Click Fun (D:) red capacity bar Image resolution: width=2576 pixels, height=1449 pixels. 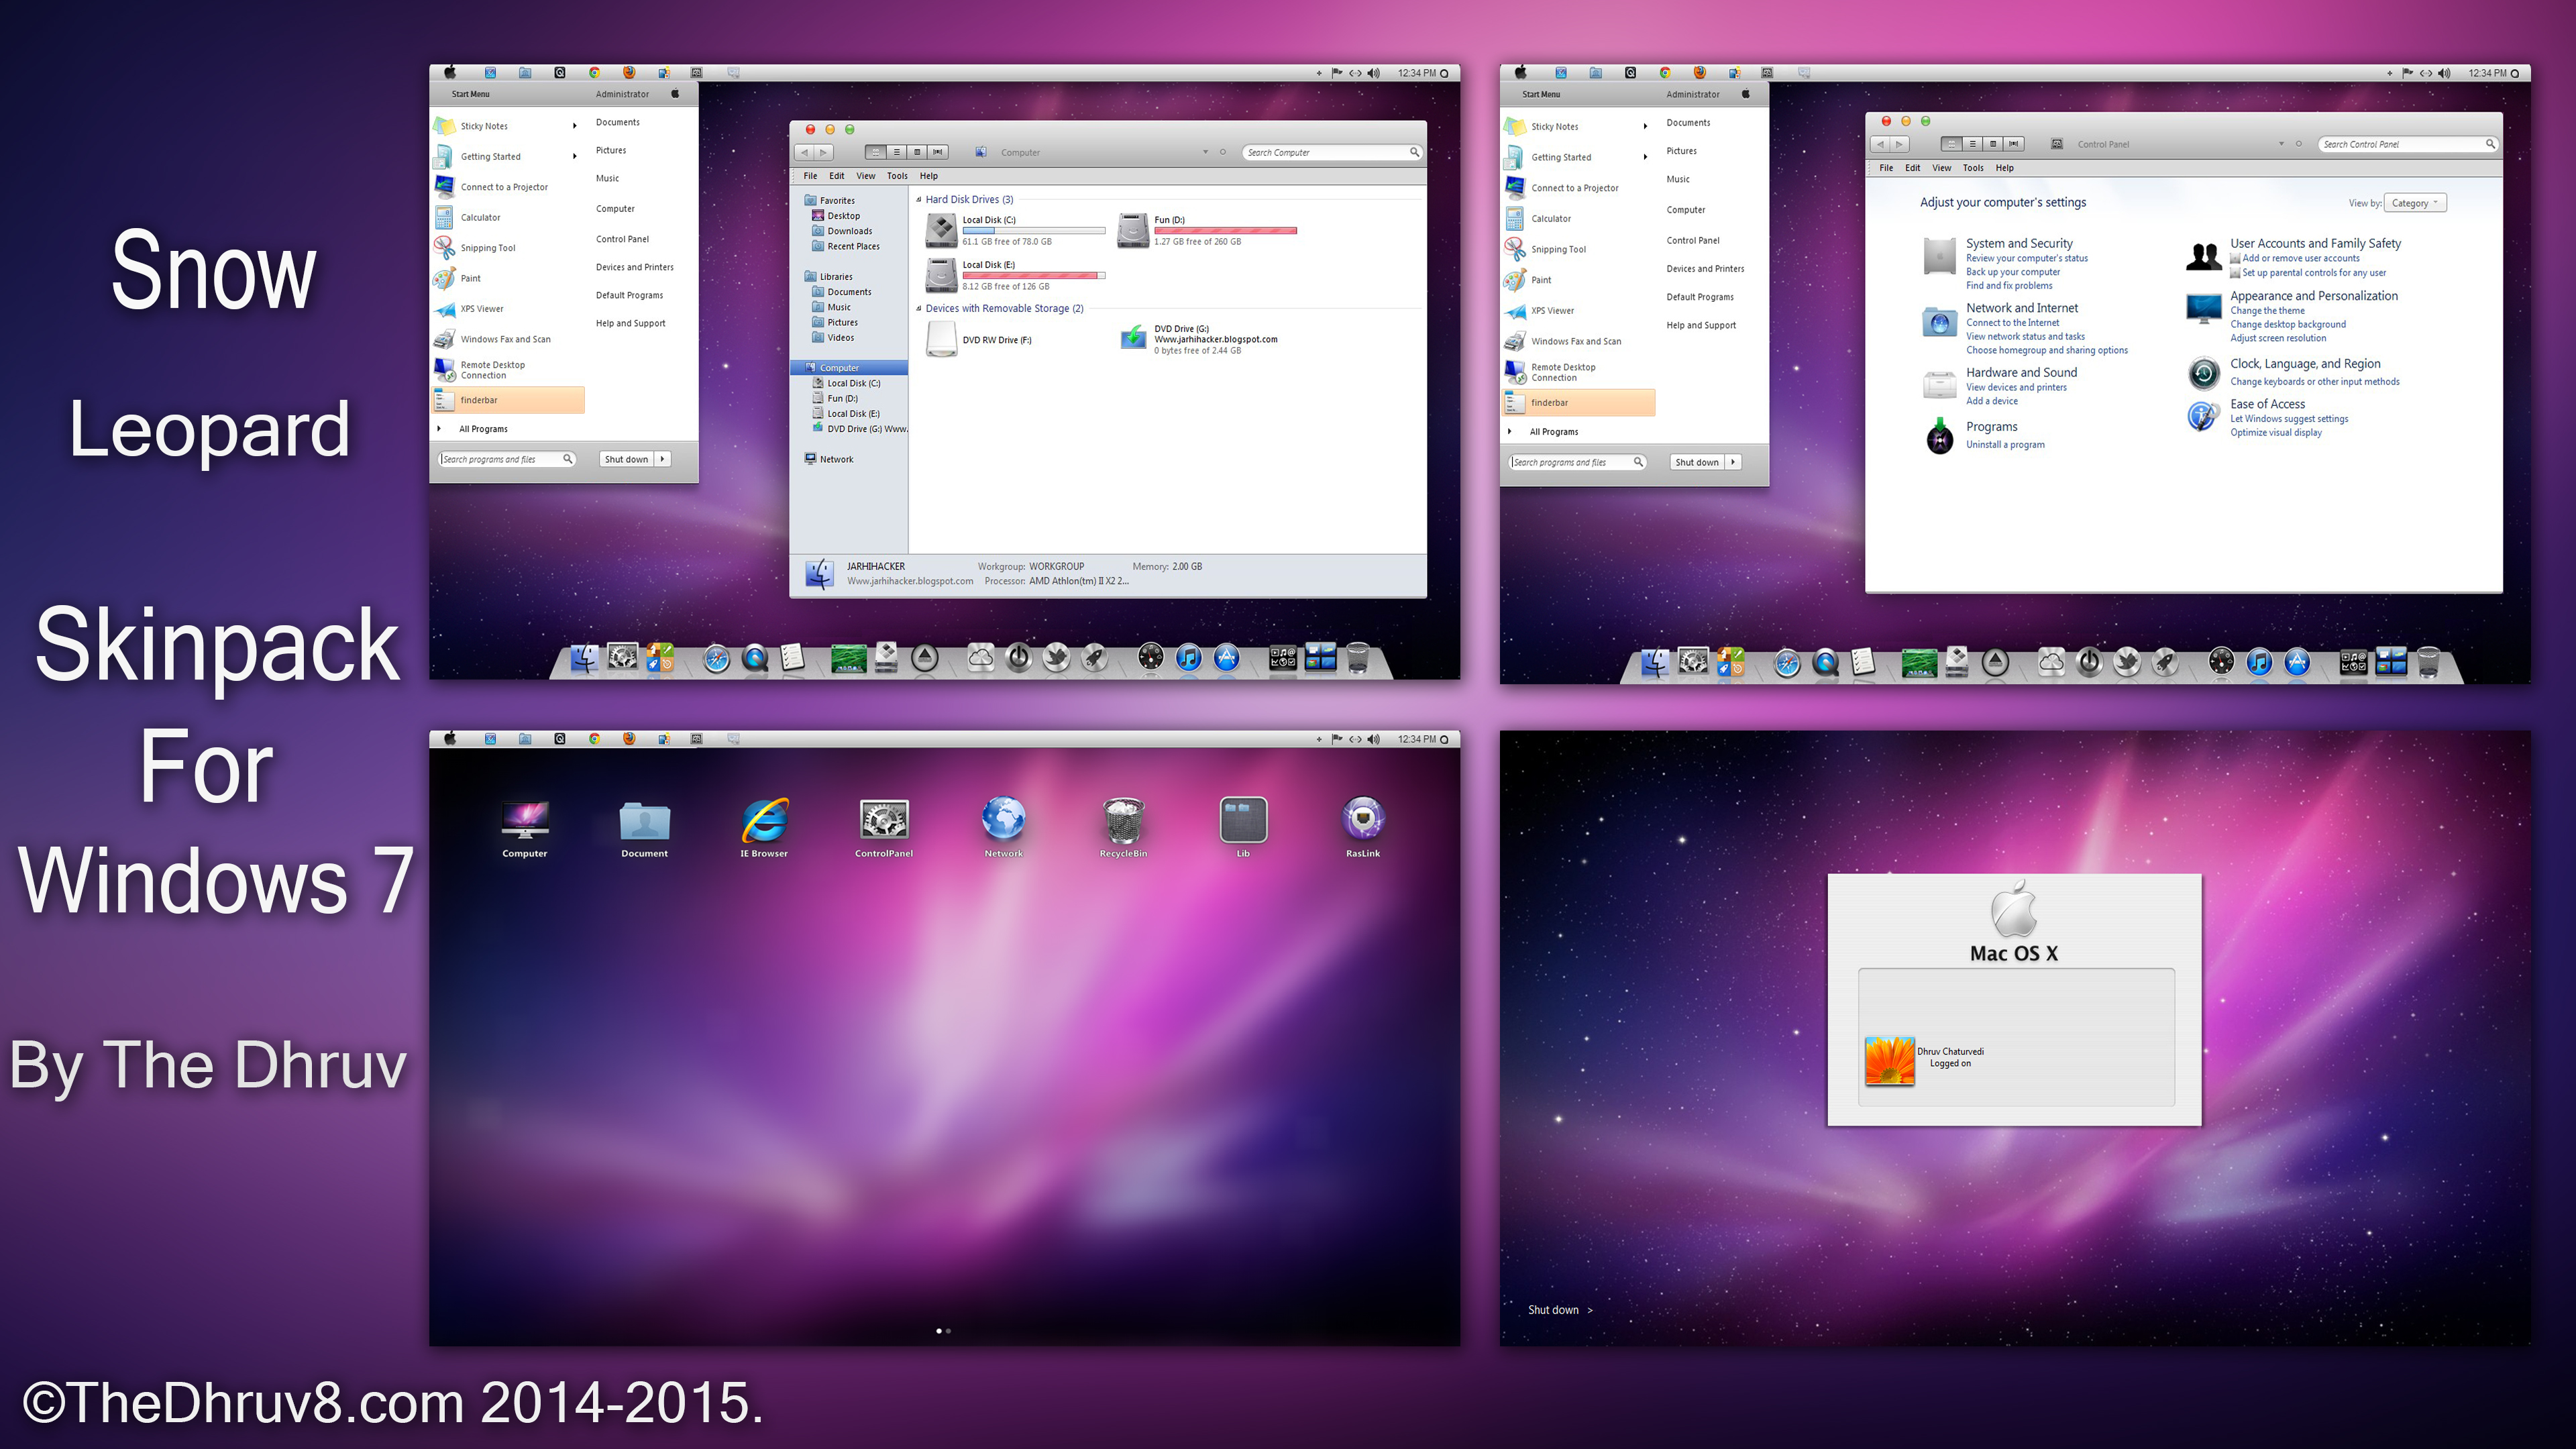1226,231
